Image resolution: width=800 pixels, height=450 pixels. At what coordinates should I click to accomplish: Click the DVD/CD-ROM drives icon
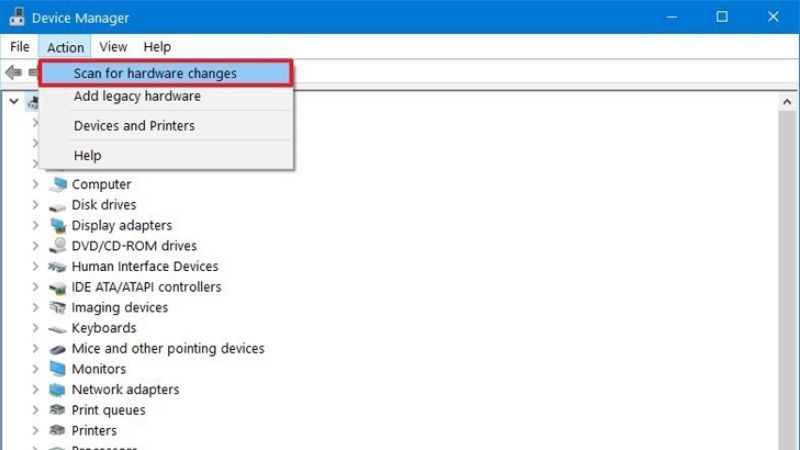tap(59, 246)
